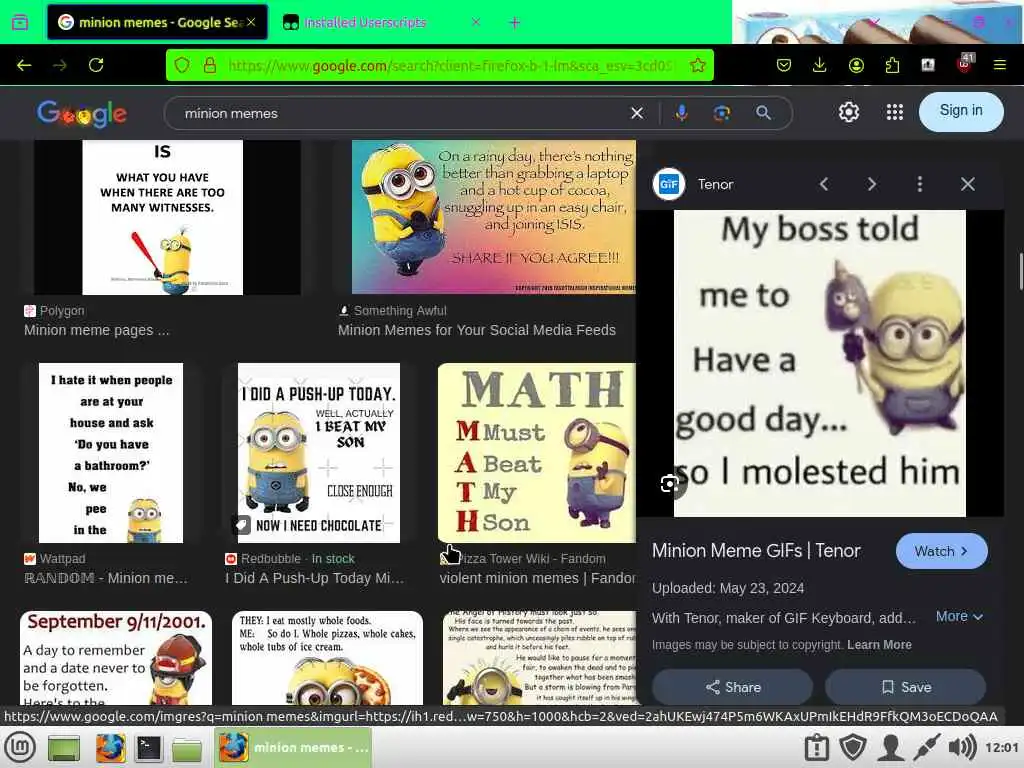The height and width of the screenshot is (768, 1024).
Task: Open Minion Meme GIFs | Tenor title link
Action: coord(756,551)
